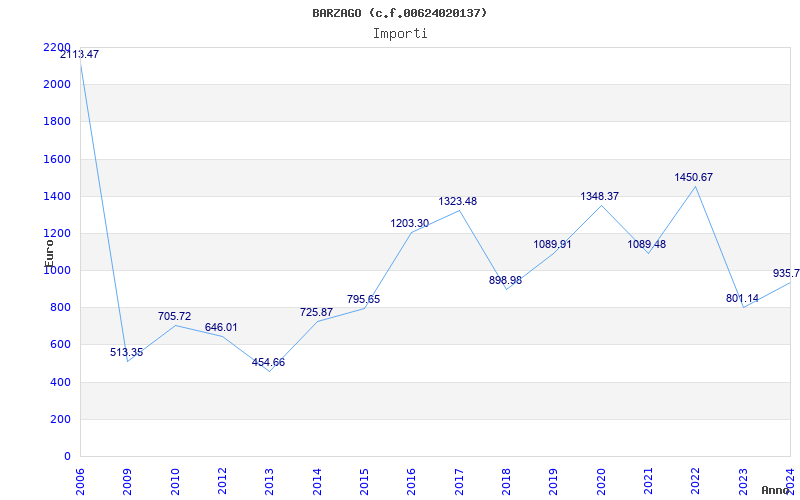Click the 2020 x-axis year label

click(x=601, y=482)
